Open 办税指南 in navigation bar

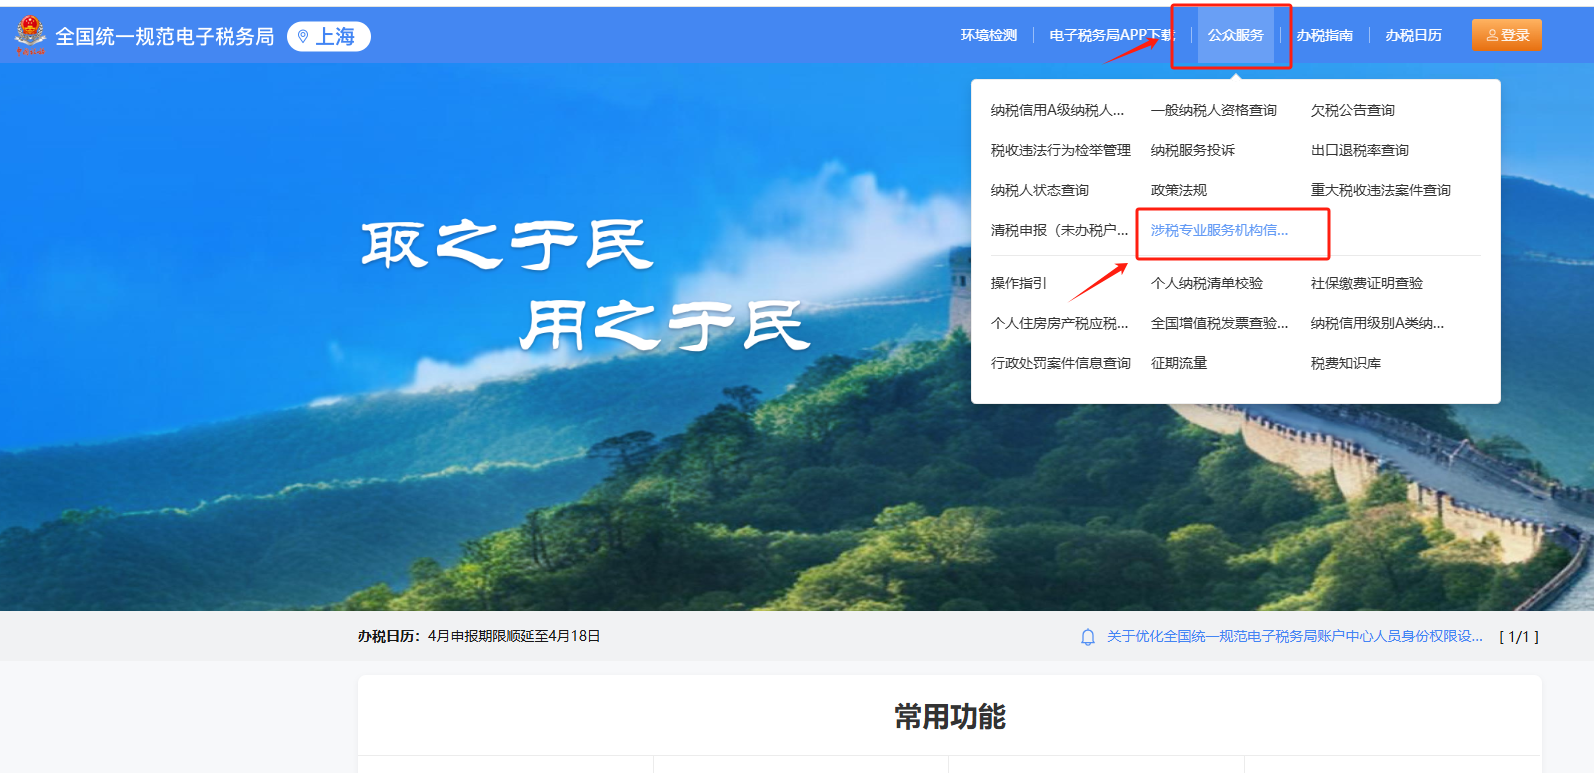point(1324,35)
